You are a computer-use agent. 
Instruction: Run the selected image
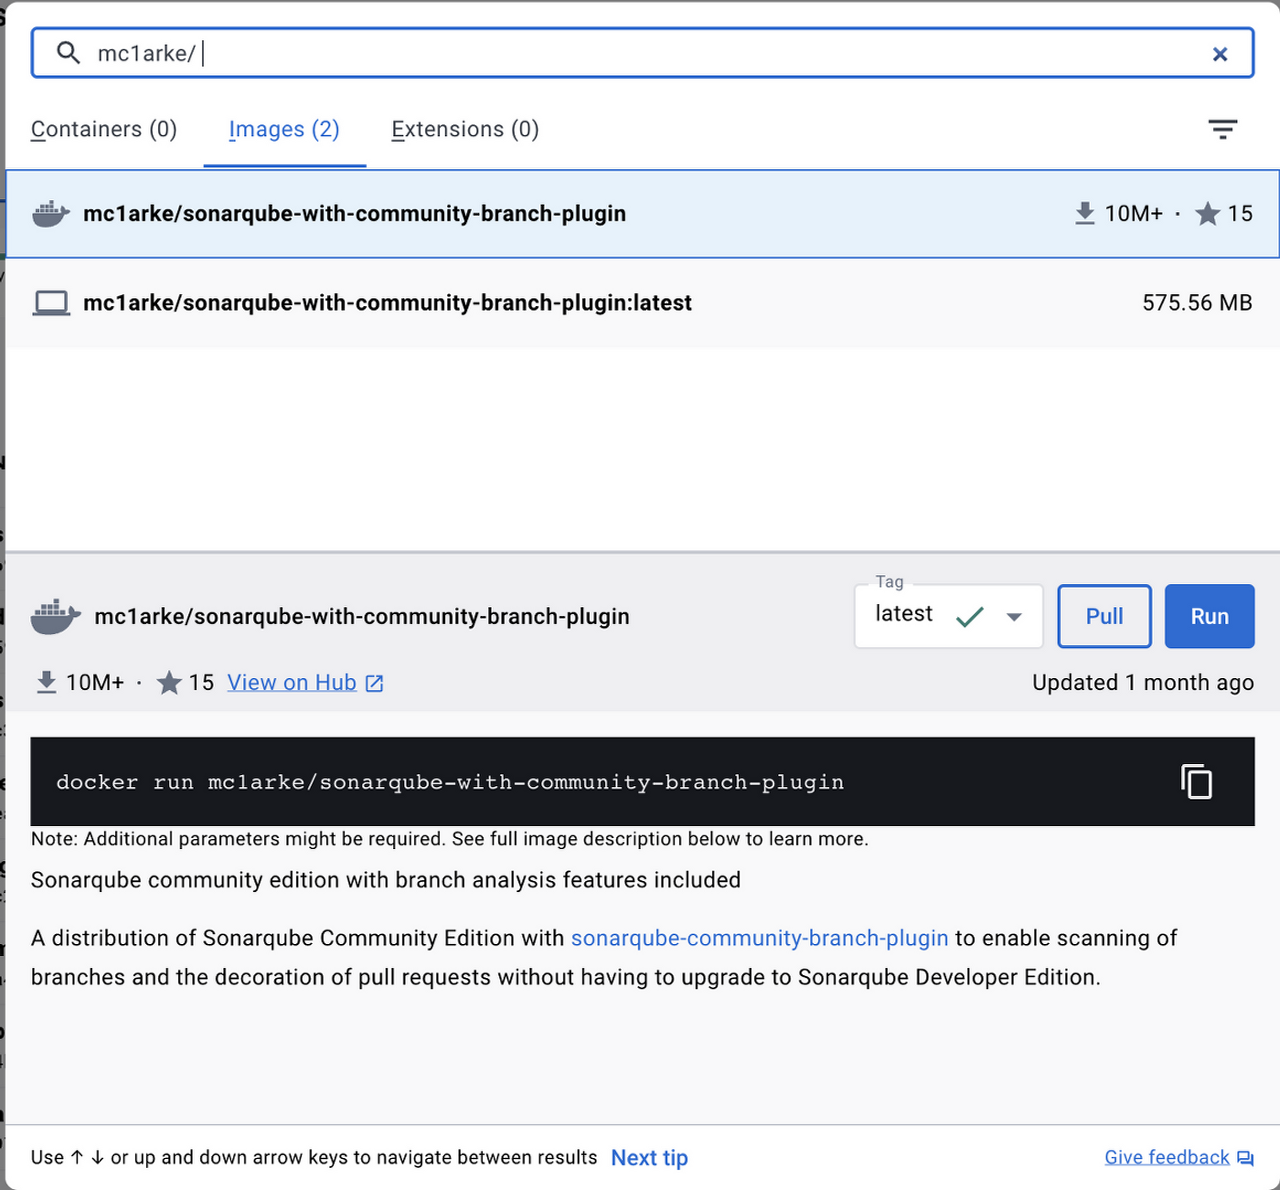click(x=1209, y=616)
